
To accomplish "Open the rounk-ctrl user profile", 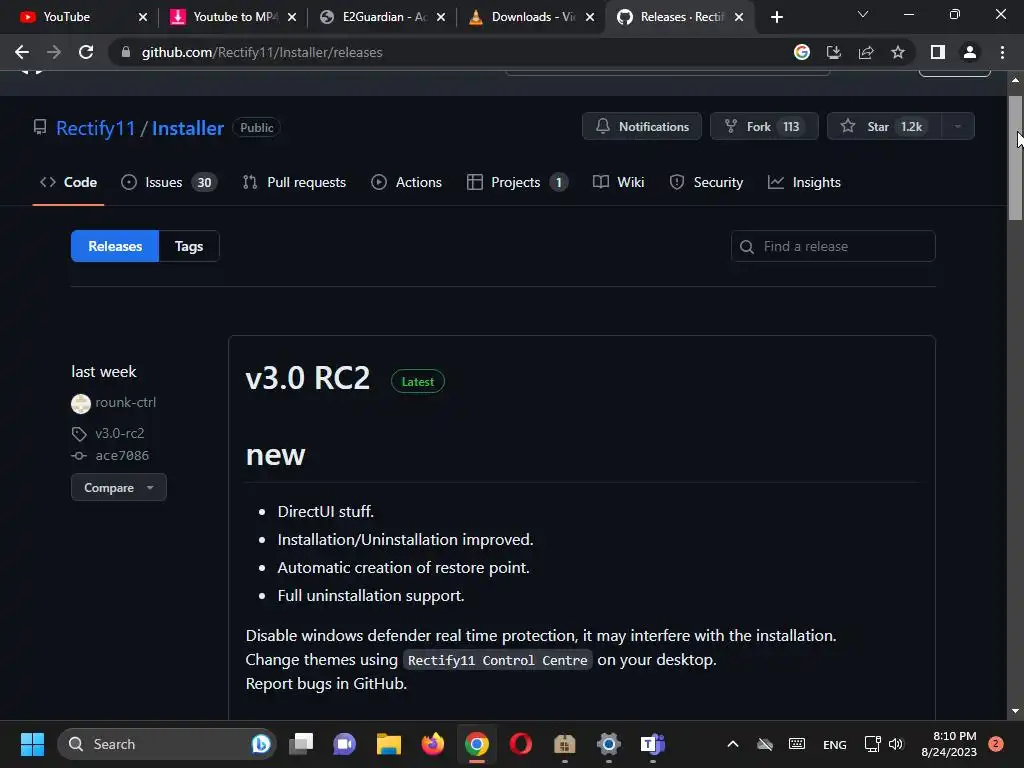I will [125, 402].
